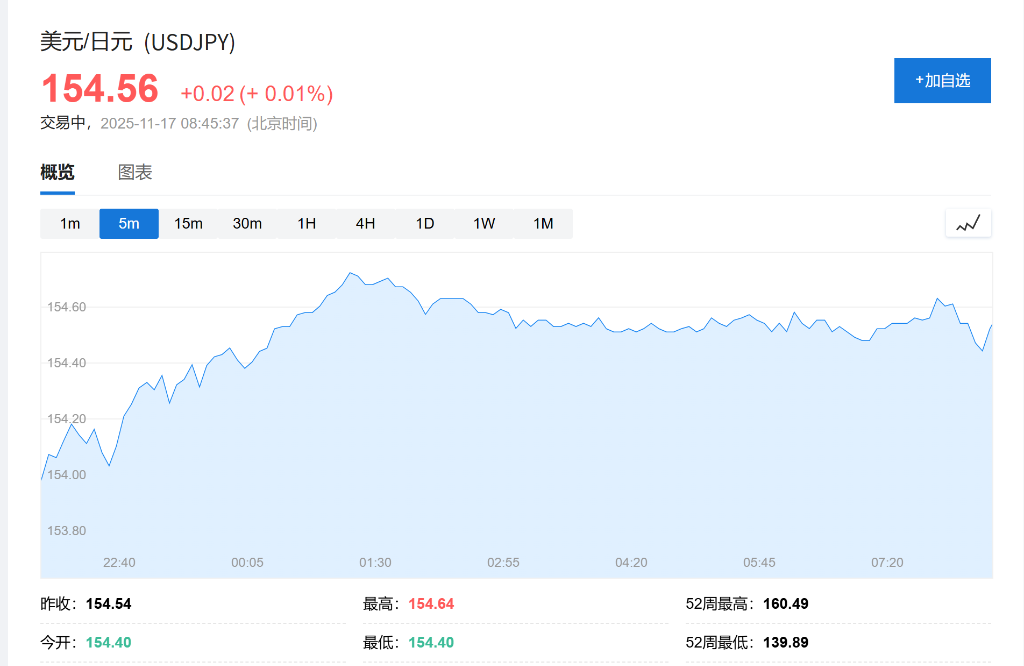Switch to 15m interval
This screenshot has height=666, width=1024.
[188, 224]
